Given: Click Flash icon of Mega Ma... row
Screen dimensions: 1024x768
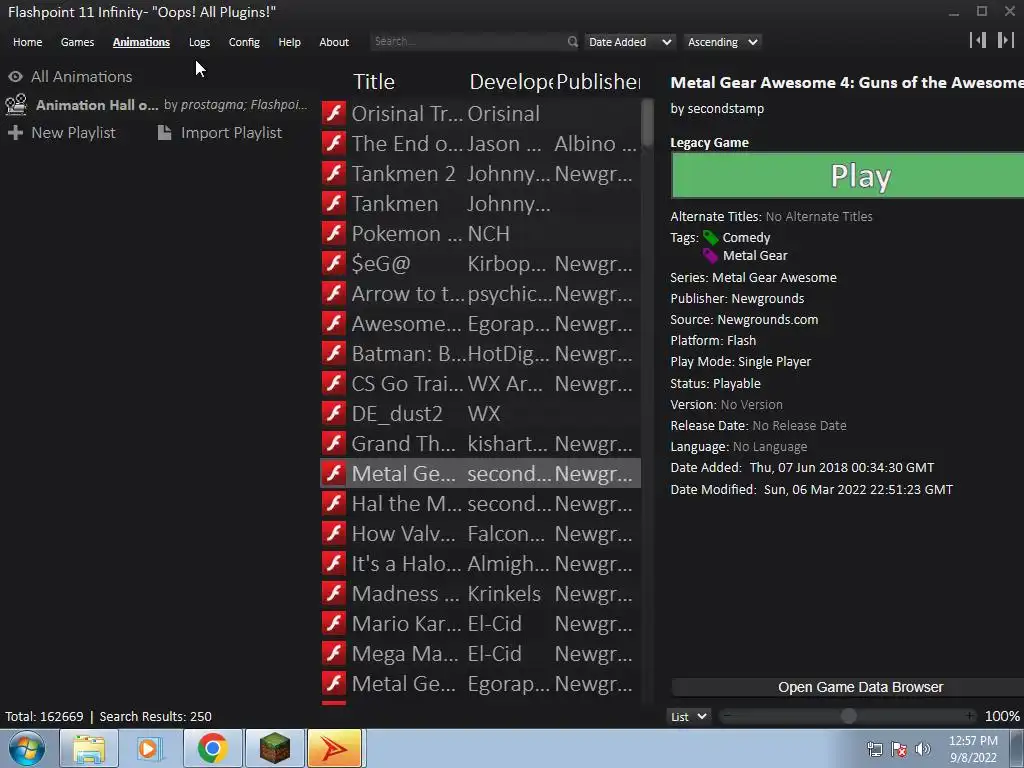Looking at the screenshot, I should pyautogui.click(x=334, y=654).
